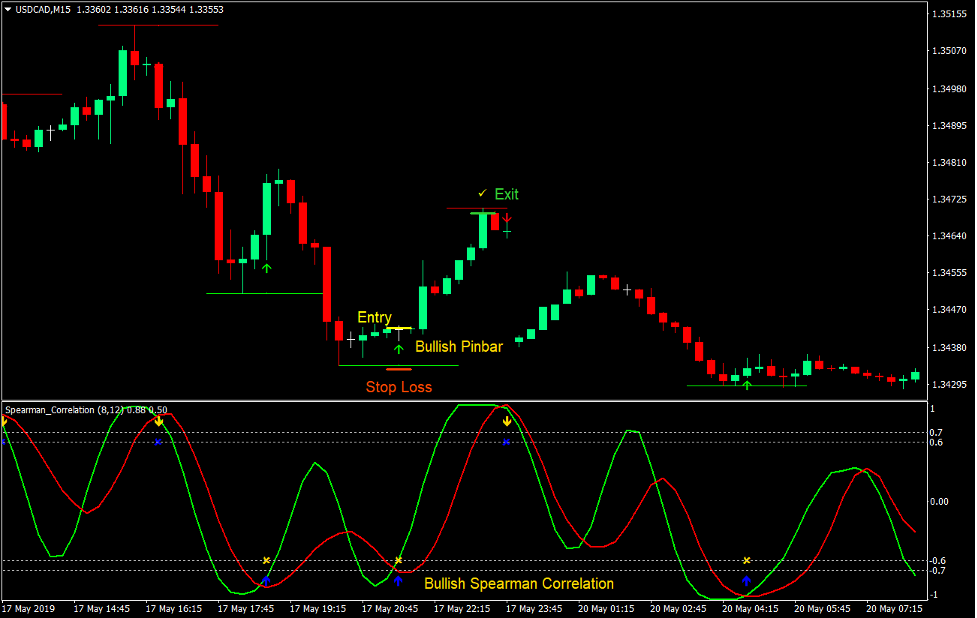
Task: Select the blue buy arrow near 20 May 04:15
Action: pos(747,579)
